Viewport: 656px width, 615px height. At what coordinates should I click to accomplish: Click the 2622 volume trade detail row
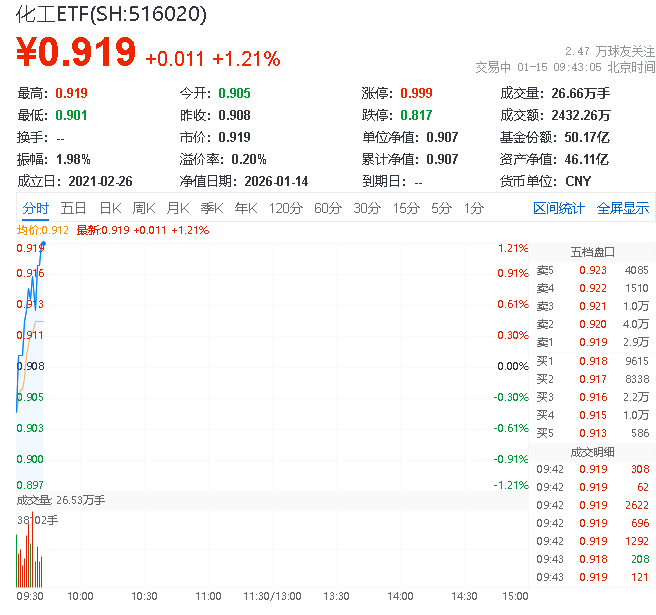point(592,505)
